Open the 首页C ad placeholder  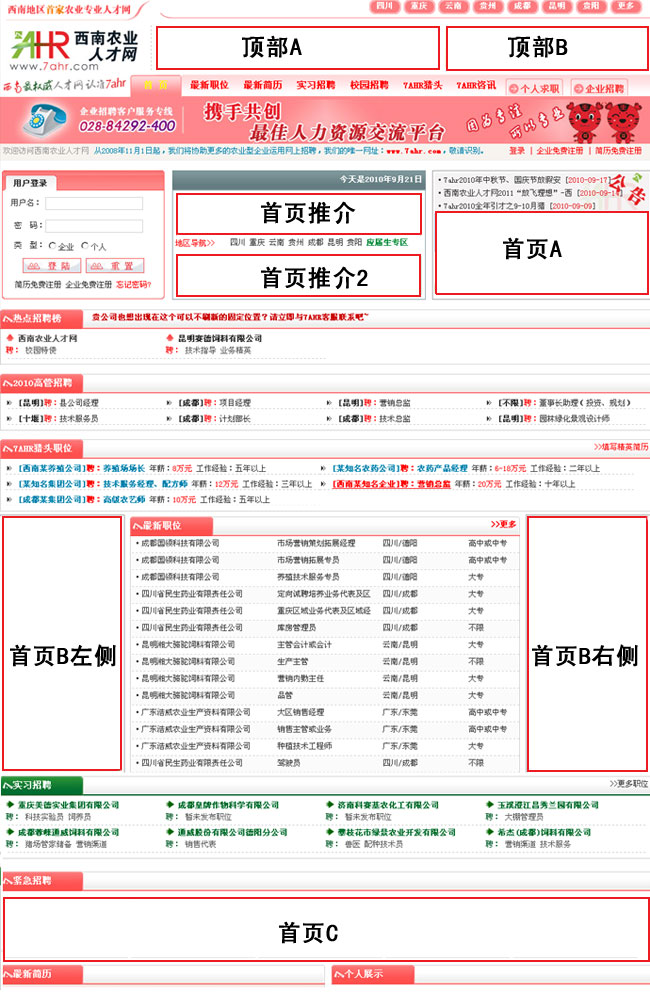point(325,929)
